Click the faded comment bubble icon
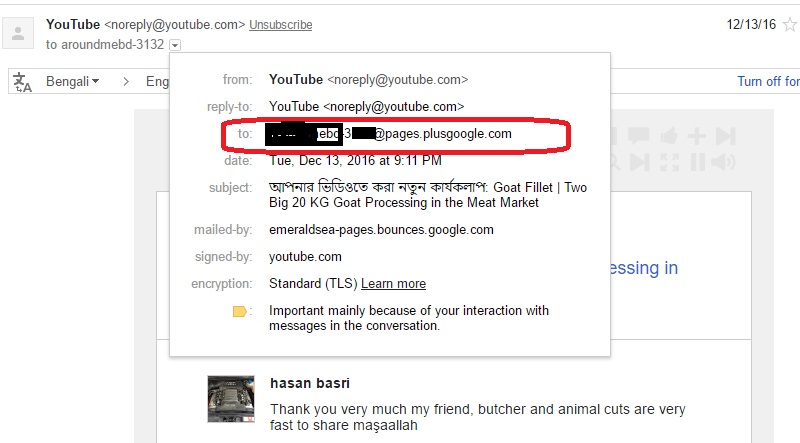 tap(638, 136)
